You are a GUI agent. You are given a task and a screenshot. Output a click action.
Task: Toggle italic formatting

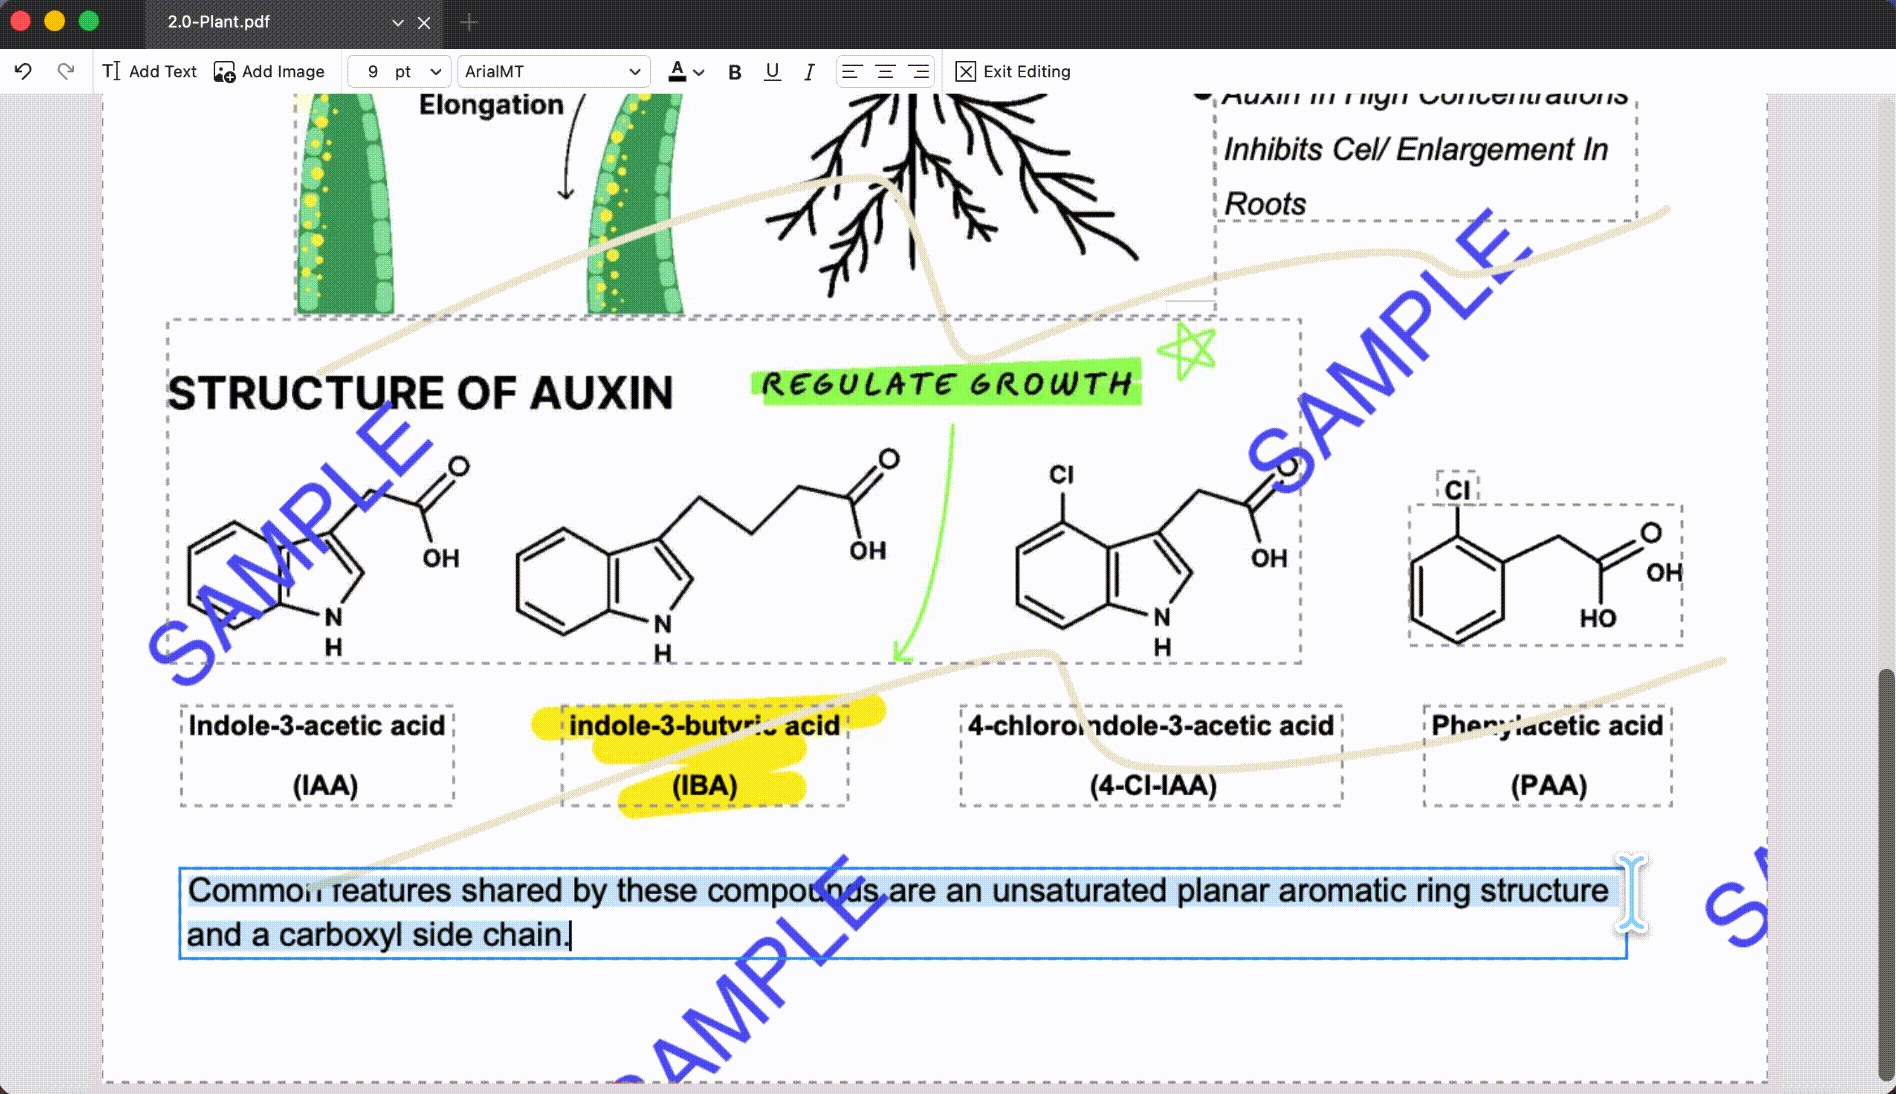pos(809,72)
